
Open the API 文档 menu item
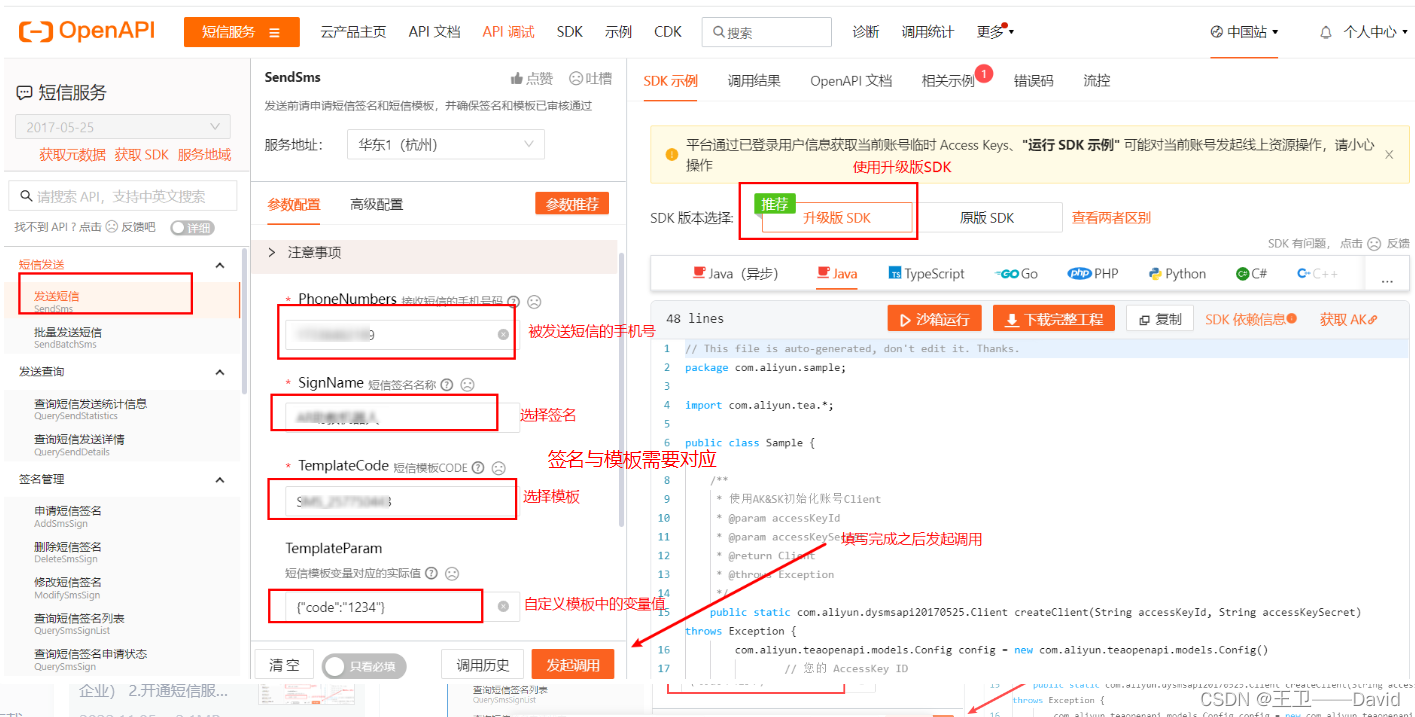[x=434, y=32]
